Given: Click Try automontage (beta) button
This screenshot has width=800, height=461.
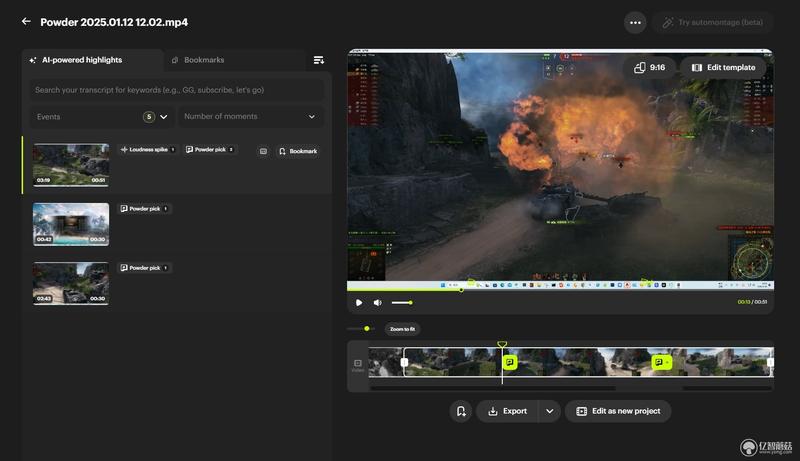Looking at the screenshot, I should (713, 22).
